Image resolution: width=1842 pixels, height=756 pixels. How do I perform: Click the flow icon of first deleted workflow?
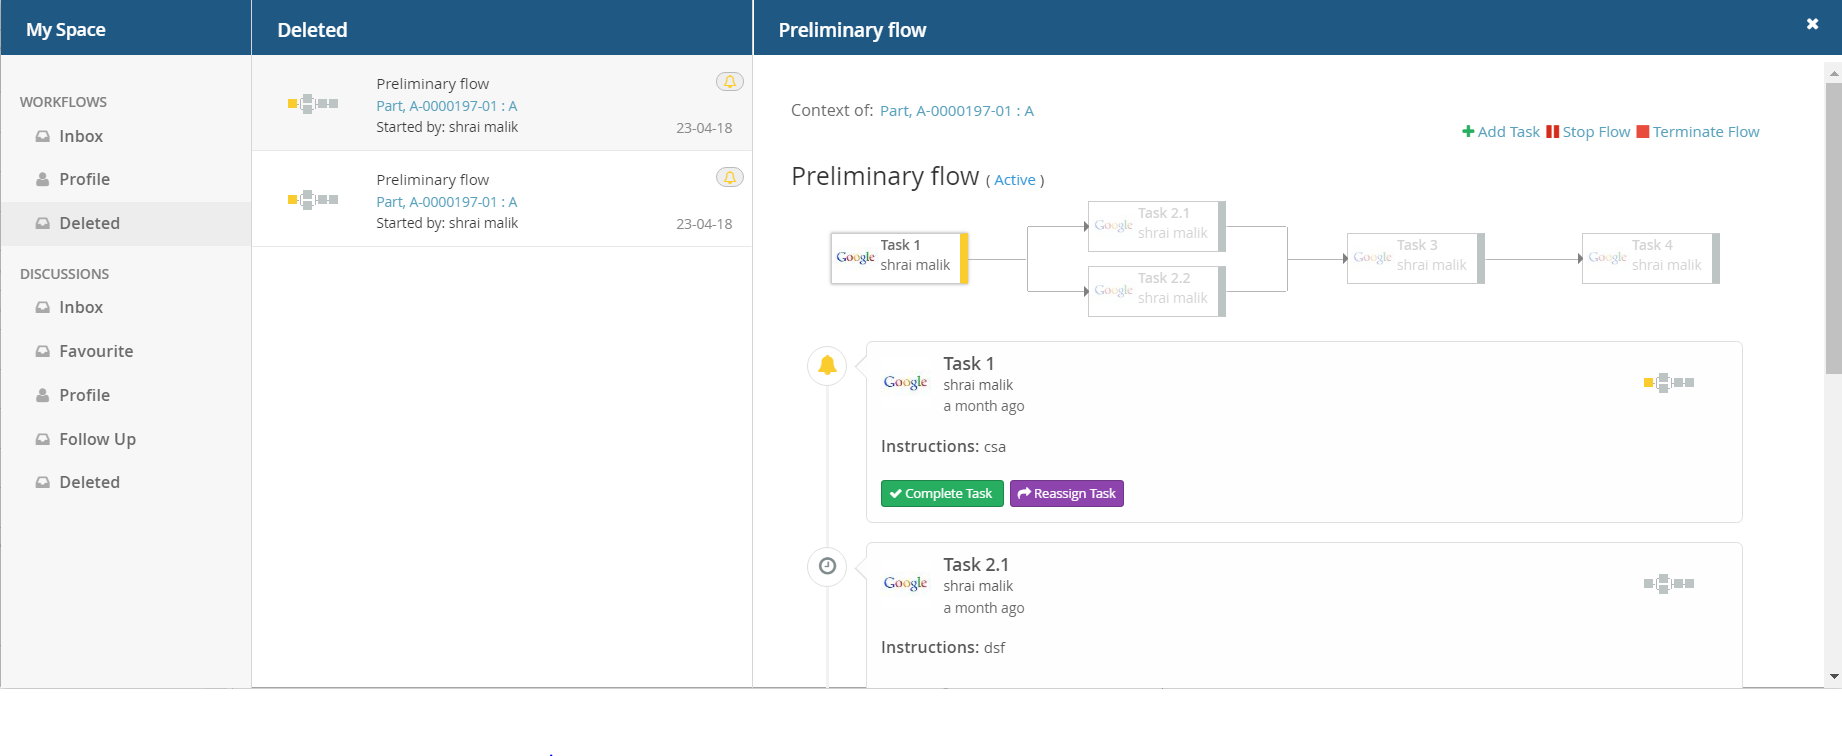(x=312, y=104)
